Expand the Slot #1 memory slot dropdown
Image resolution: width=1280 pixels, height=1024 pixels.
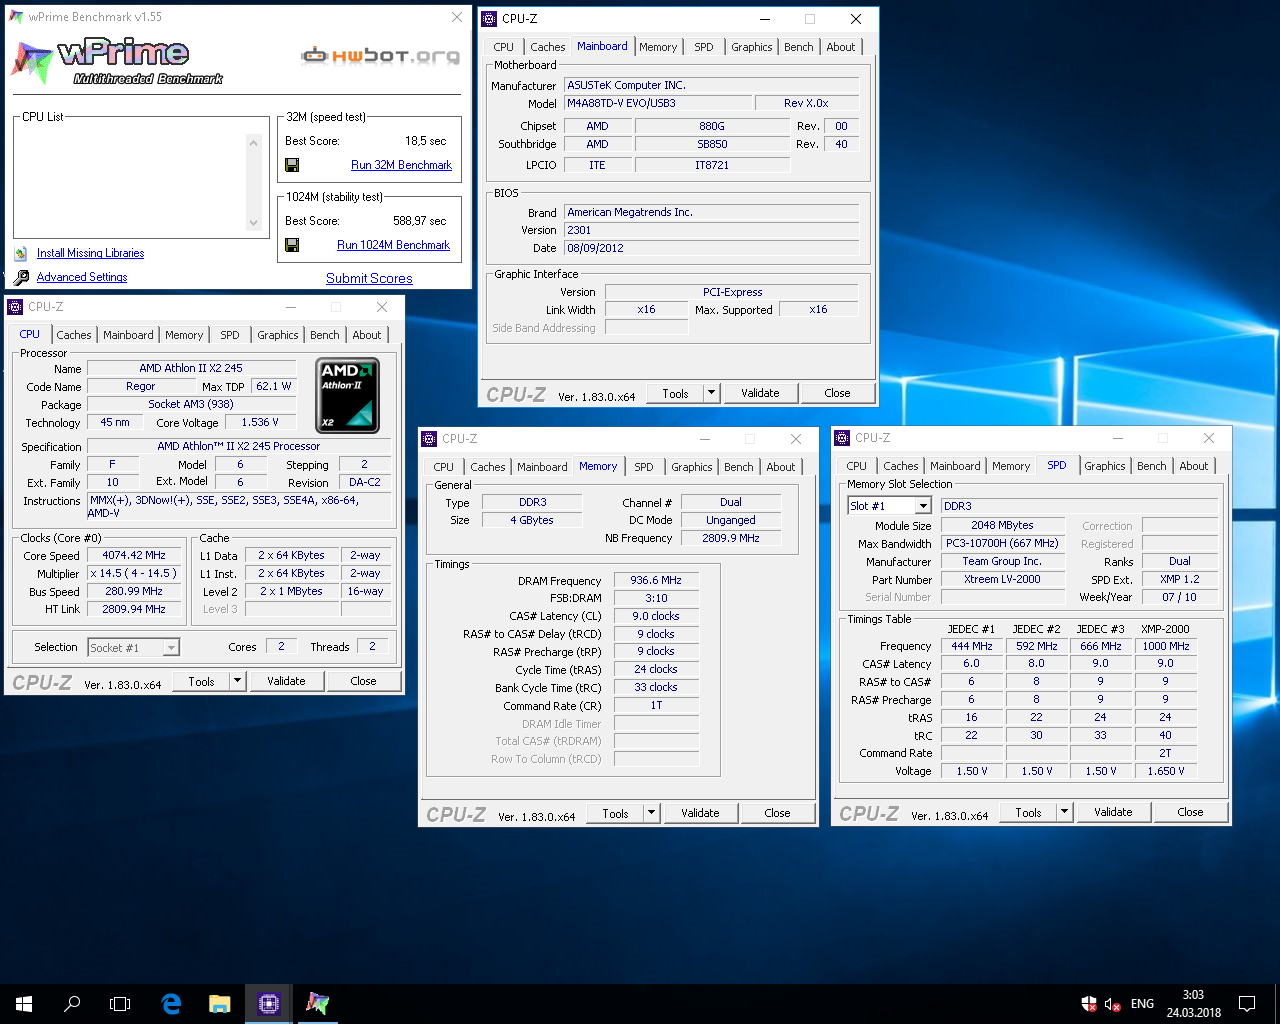tap(923, 506)
